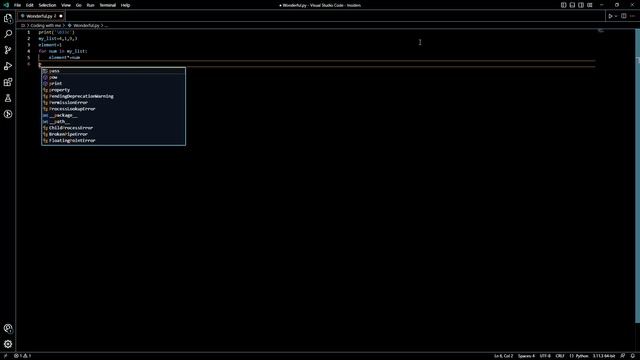
Task: Open the Search view in activity bar
Action: tap(8, 34)
